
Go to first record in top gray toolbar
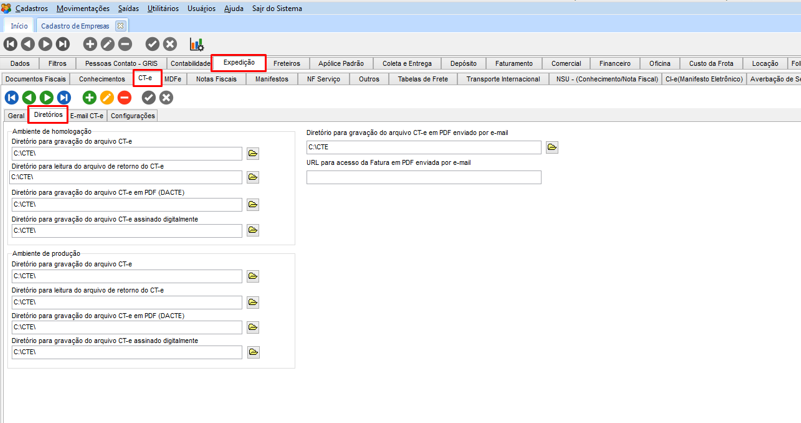(x=10, y=44)
